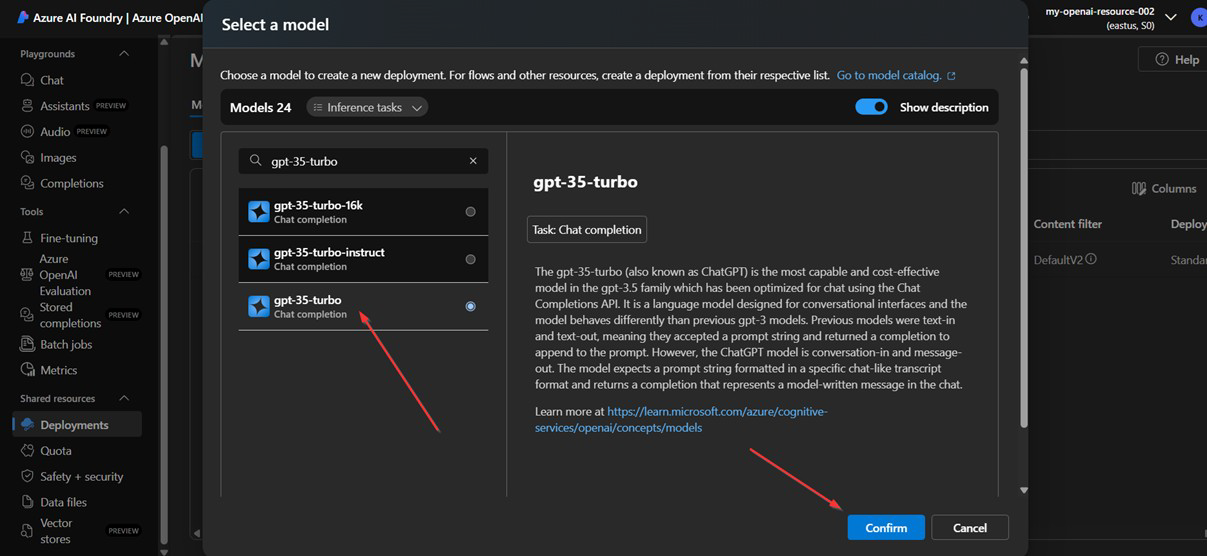1207x556 pixels.
Task: Click the gpt-35-turbo description heading
Action: (586, 182)
